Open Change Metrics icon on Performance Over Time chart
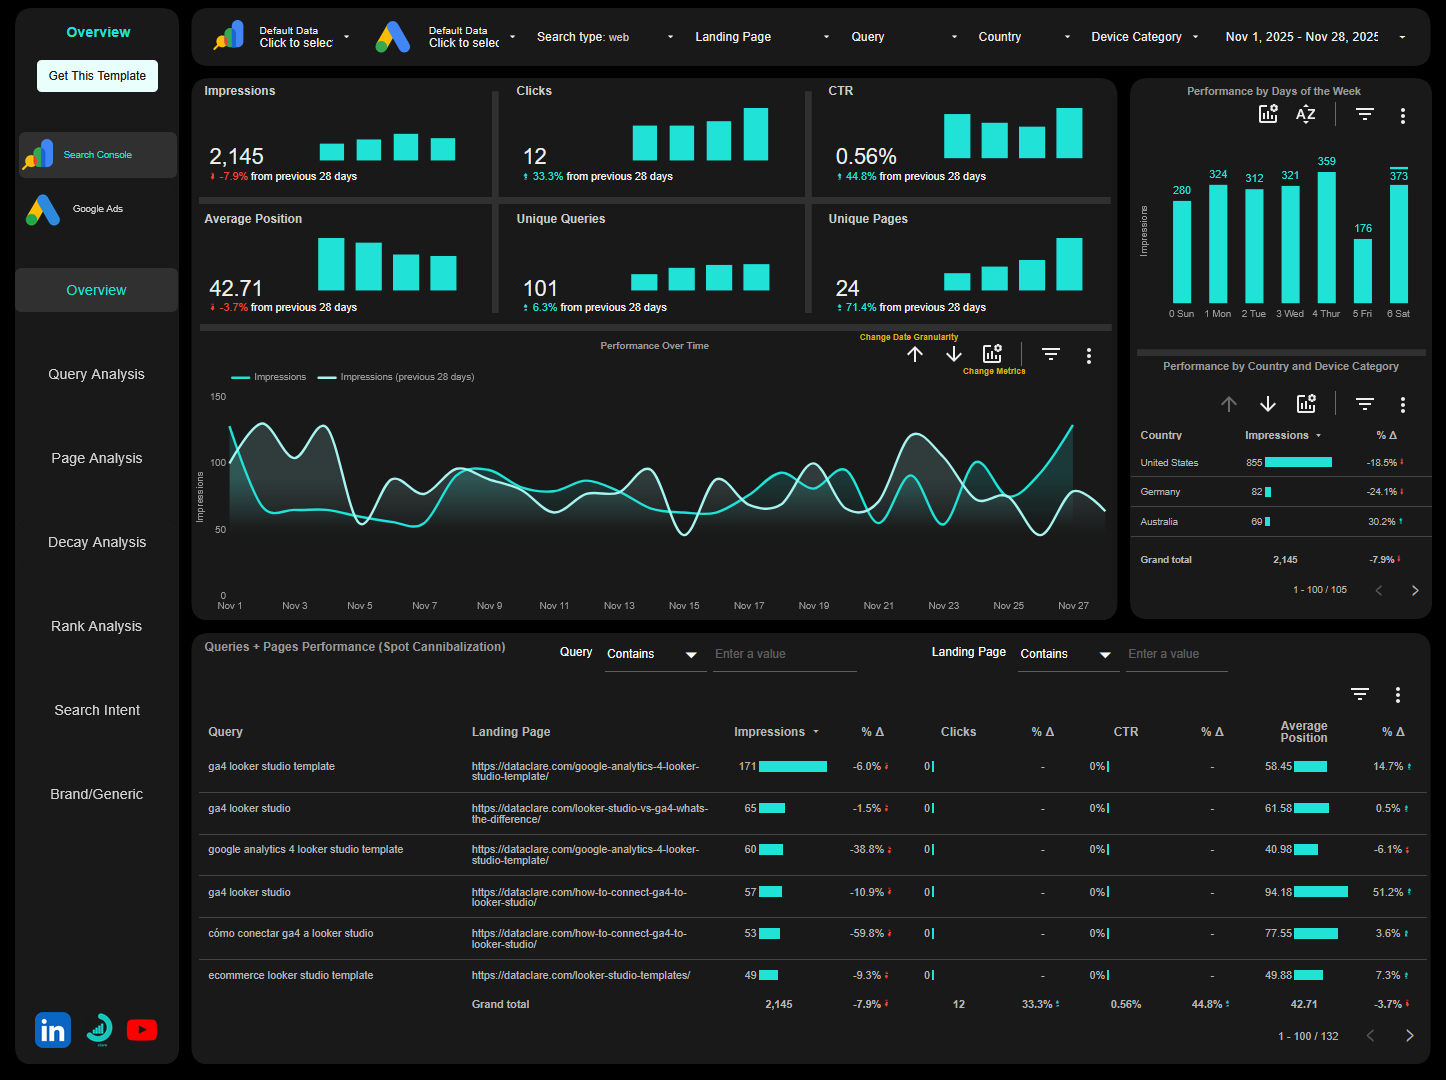The width and height of the screenshot is (1446, 1080). click(x=991, y=352)
